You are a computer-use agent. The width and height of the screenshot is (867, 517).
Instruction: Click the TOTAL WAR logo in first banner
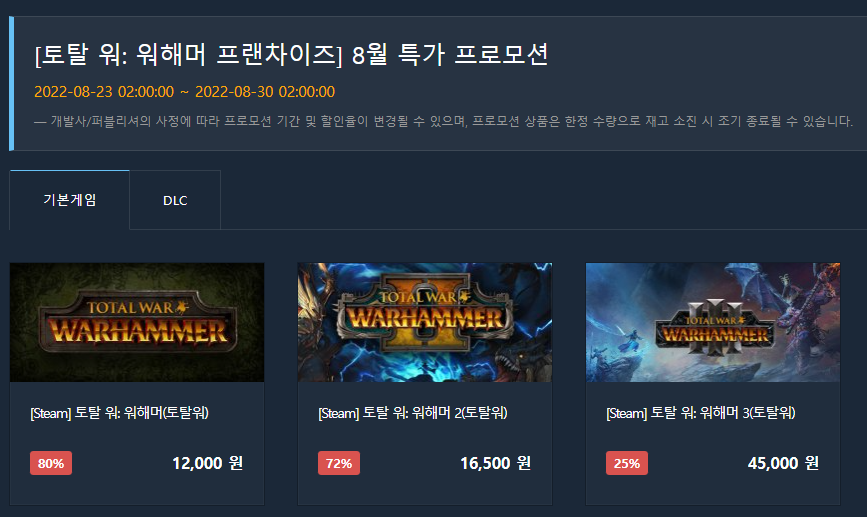137,322
